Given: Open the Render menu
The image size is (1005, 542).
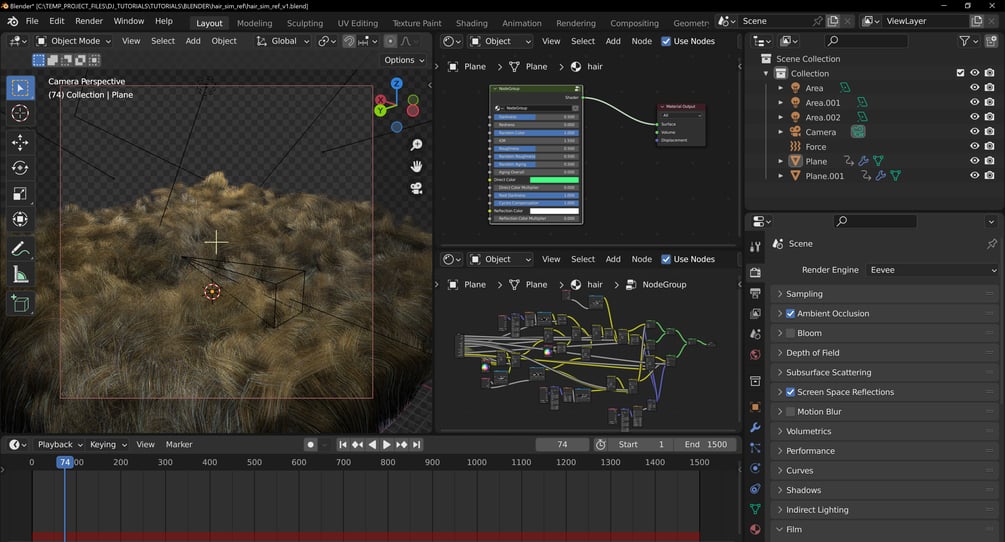Looking at the screenshot, I should [x=89, y=21].
